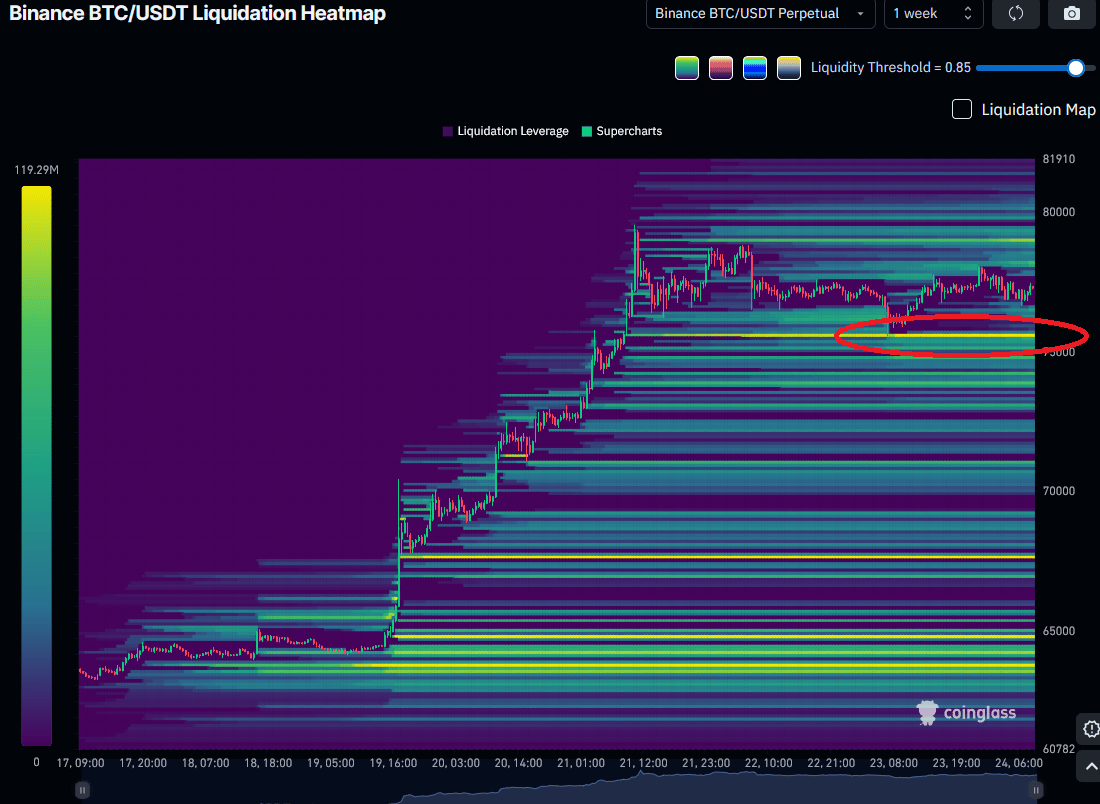The image size is (1100, 804).
Task: Open the 1 week timeframe selector
Action: (x=934, y=13)
